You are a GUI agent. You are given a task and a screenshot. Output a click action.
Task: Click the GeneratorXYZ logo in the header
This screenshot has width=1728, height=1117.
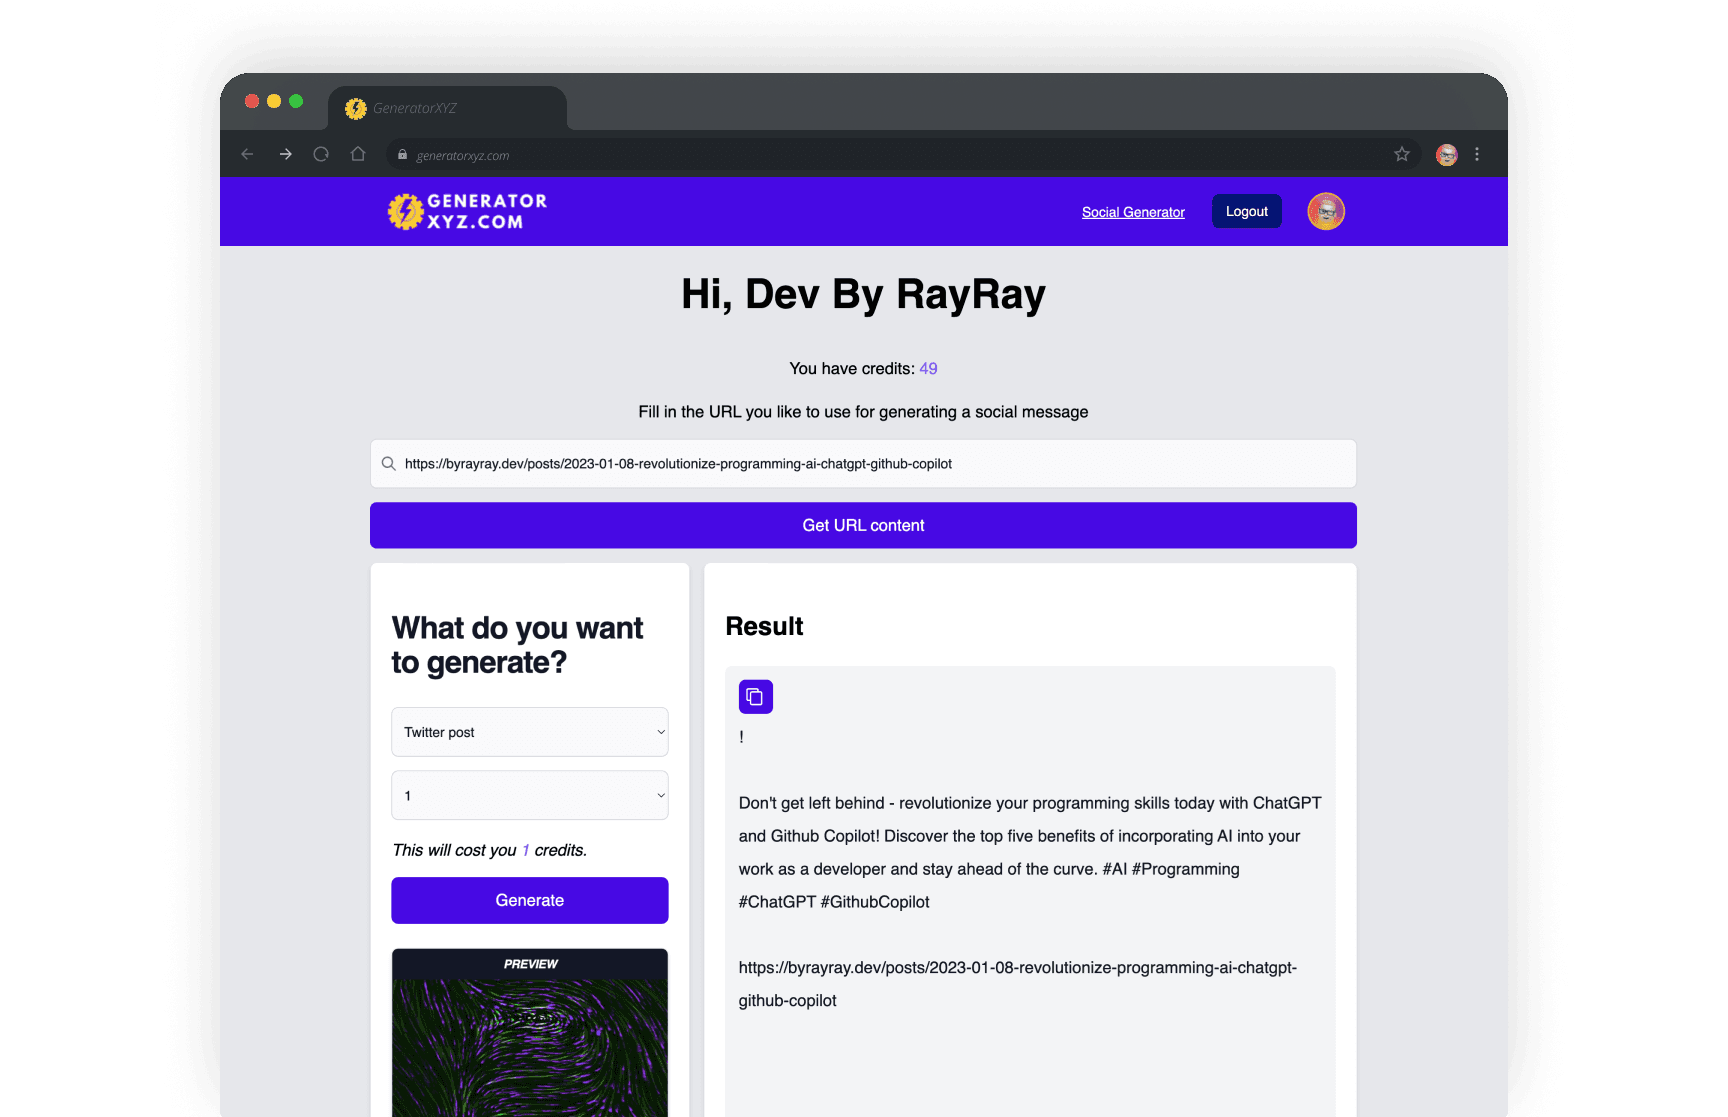coord(468,212)
